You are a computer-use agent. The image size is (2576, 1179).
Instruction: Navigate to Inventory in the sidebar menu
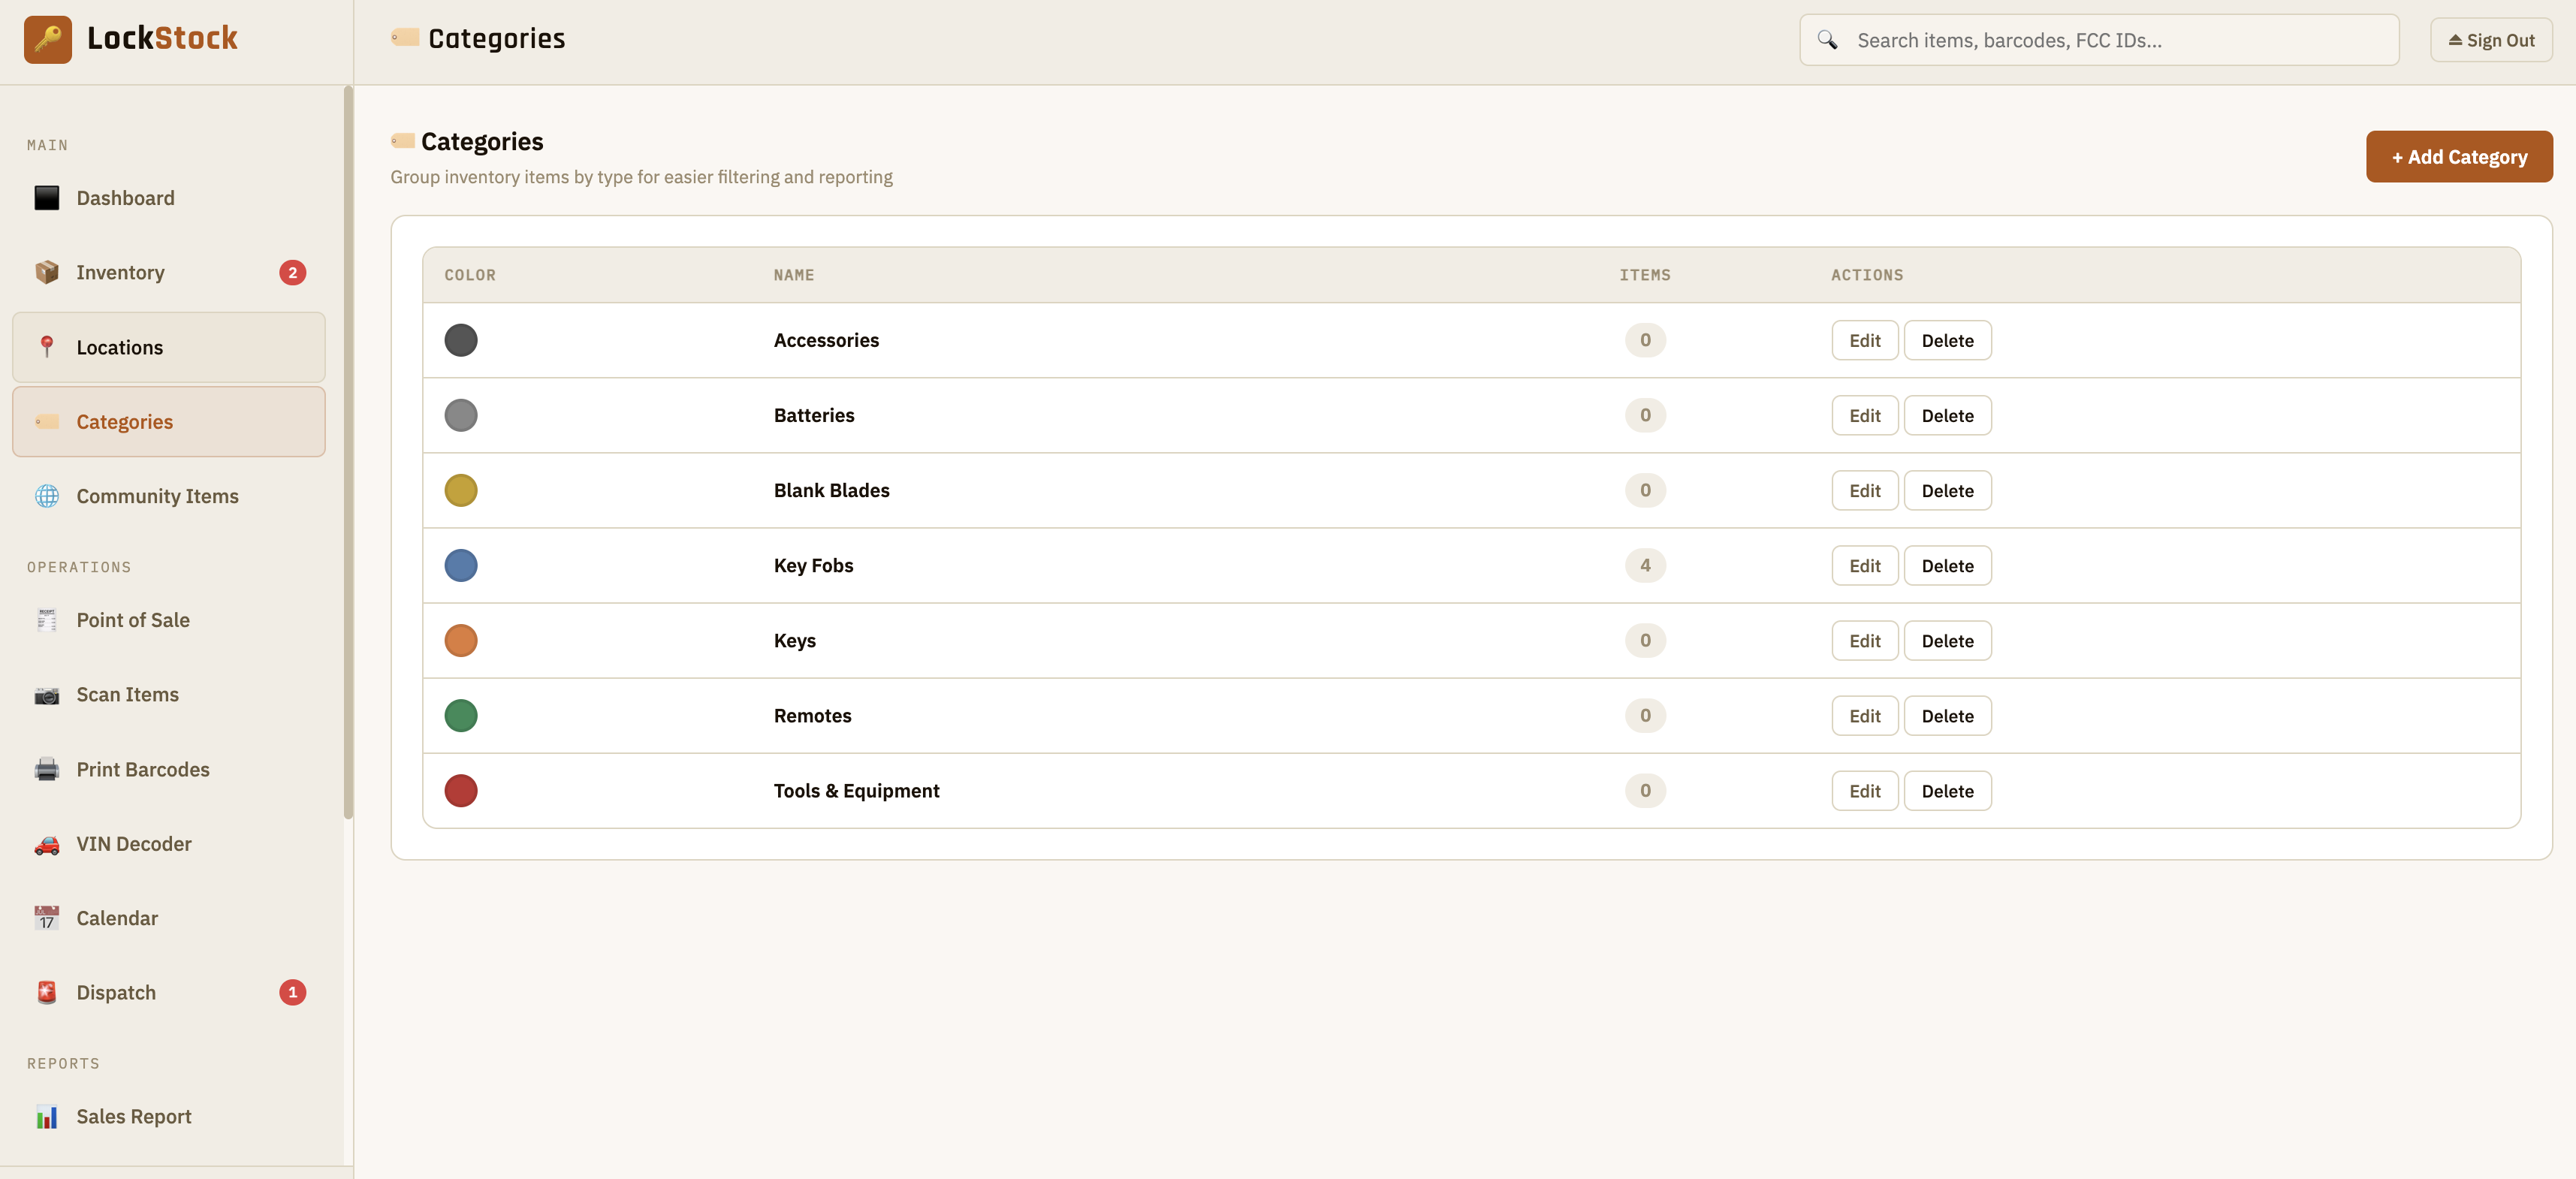pos(120,271)
